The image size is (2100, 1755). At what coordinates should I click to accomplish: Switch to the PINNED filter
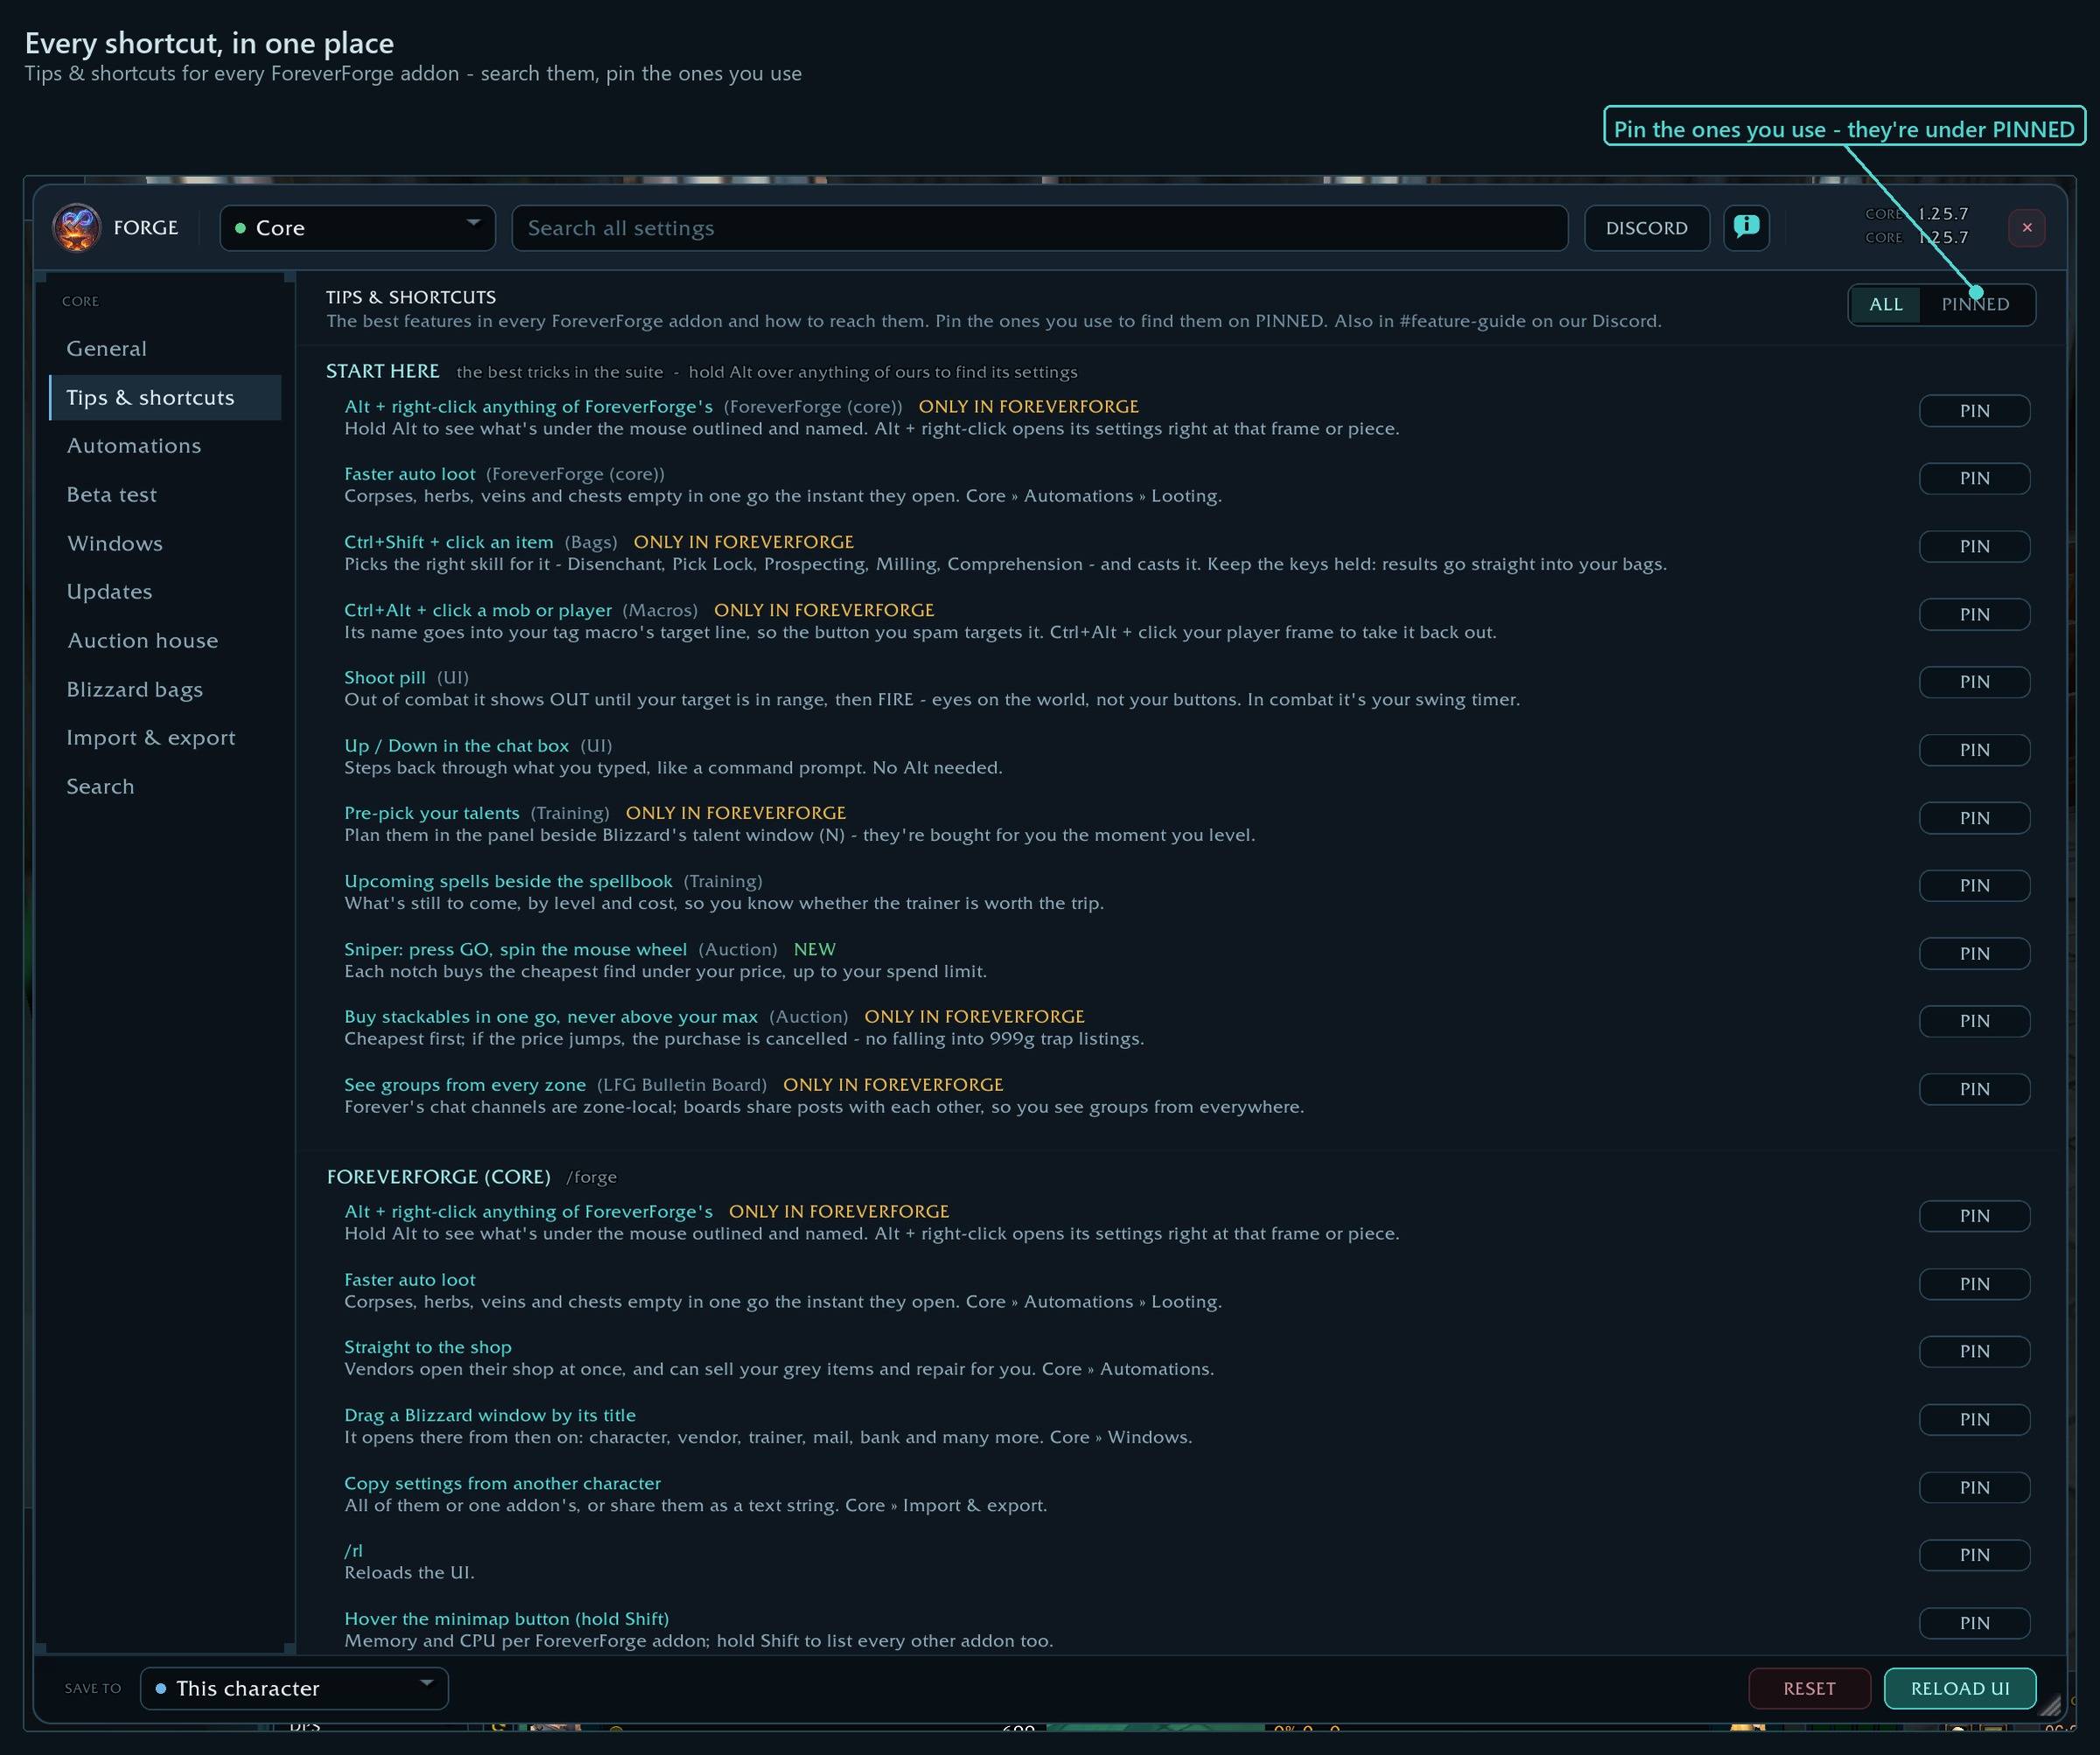(x=1975, y=304)
